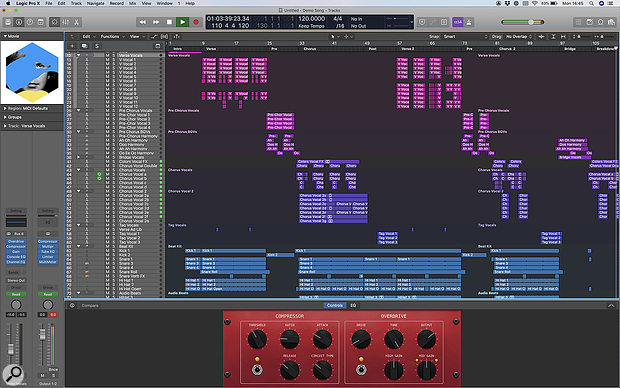Adjust the horizontal zoom slider
The width and height of the screenshot is (620, 388).
[x=601, y=36]
